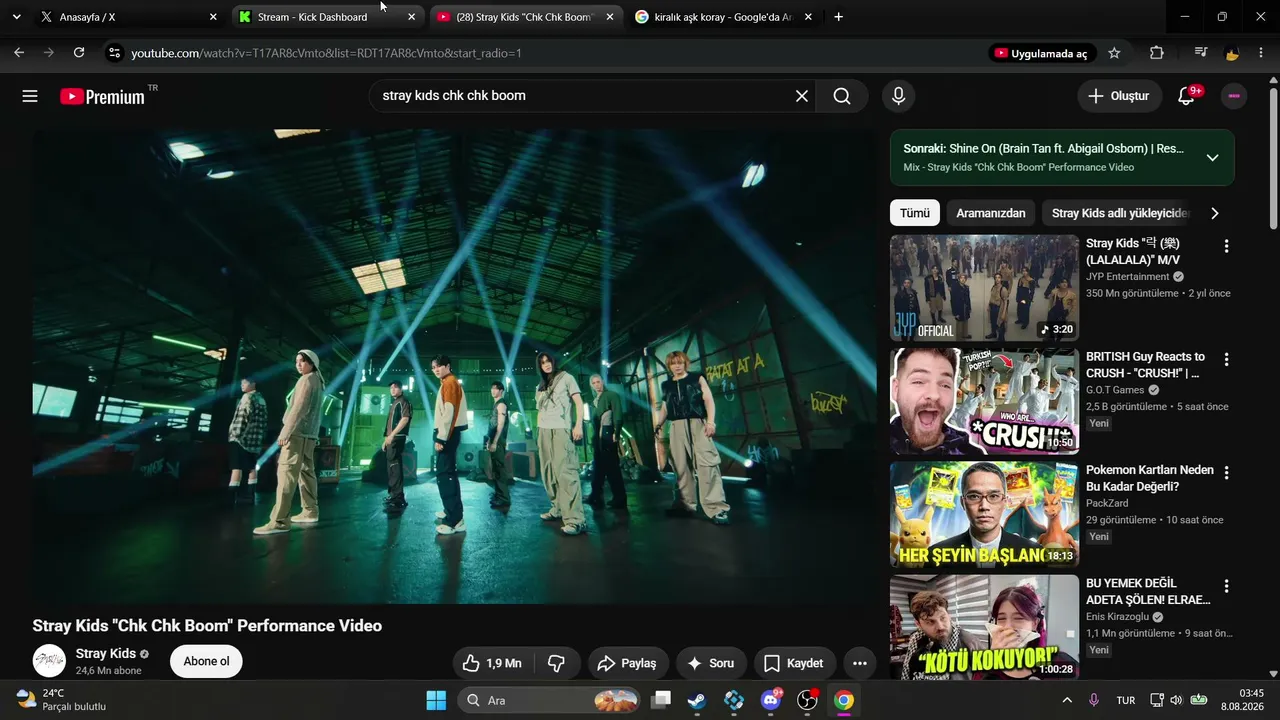Click the video player to pause
The height and width of the screenshot is (720, 1280).
(454, 366)
